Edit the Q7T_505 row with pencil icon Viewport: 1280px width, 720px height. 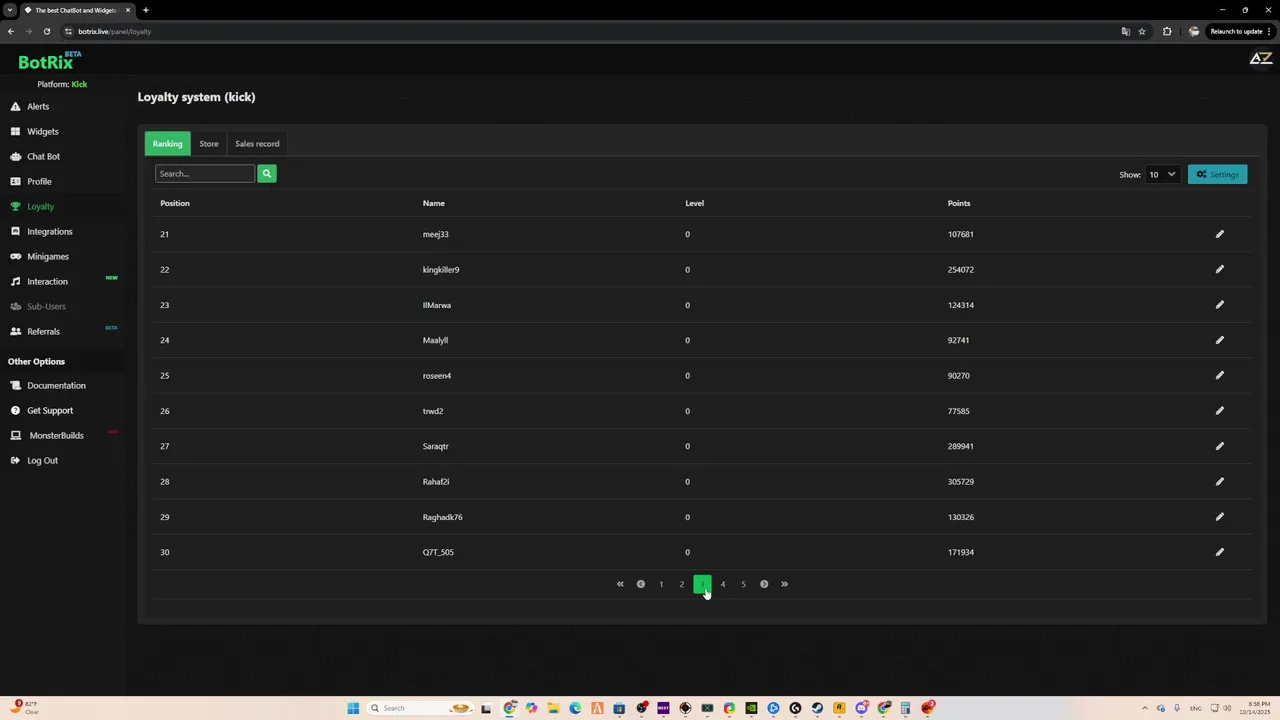click(x=1219, y=552)
